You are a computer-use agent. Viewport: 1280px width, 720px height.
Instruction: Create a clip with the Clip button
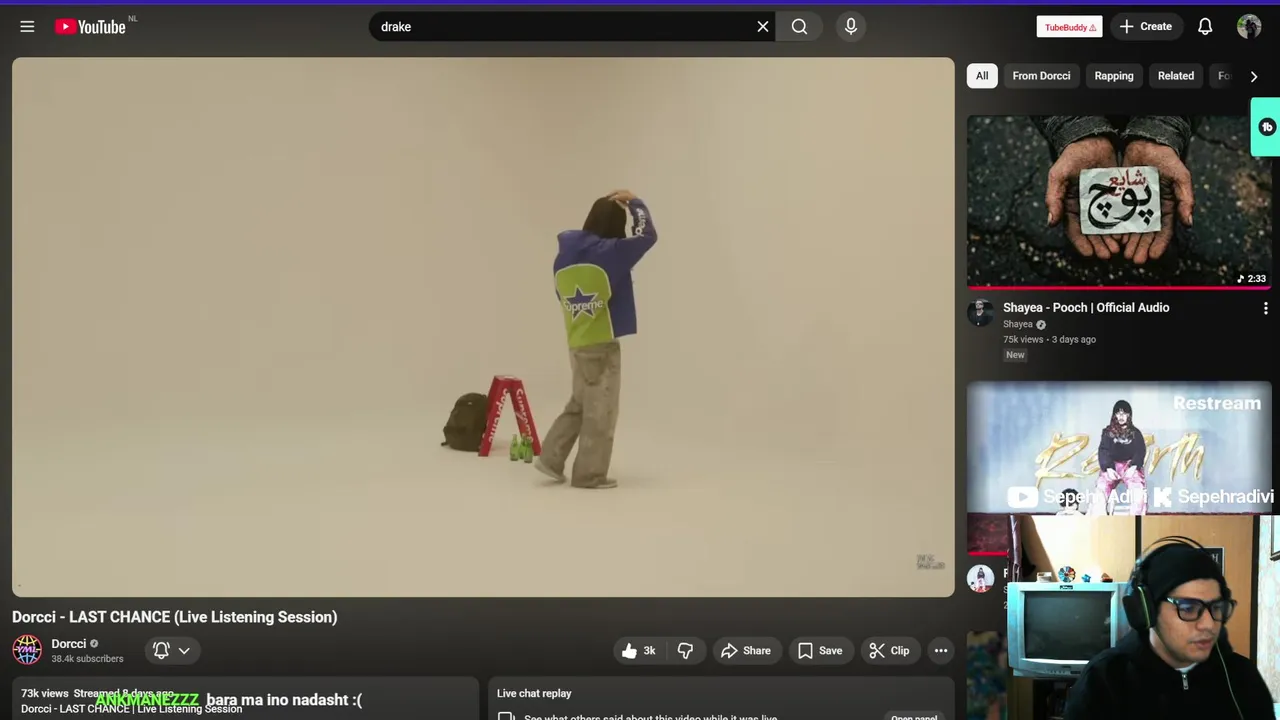[889, 651]
